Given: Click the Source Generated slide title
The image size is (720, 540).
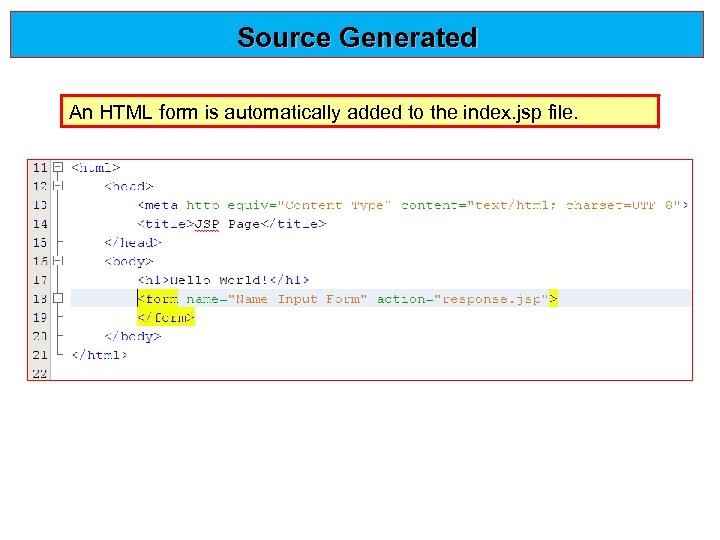Looking at the screenshot, I should click(x=357, y=37).
